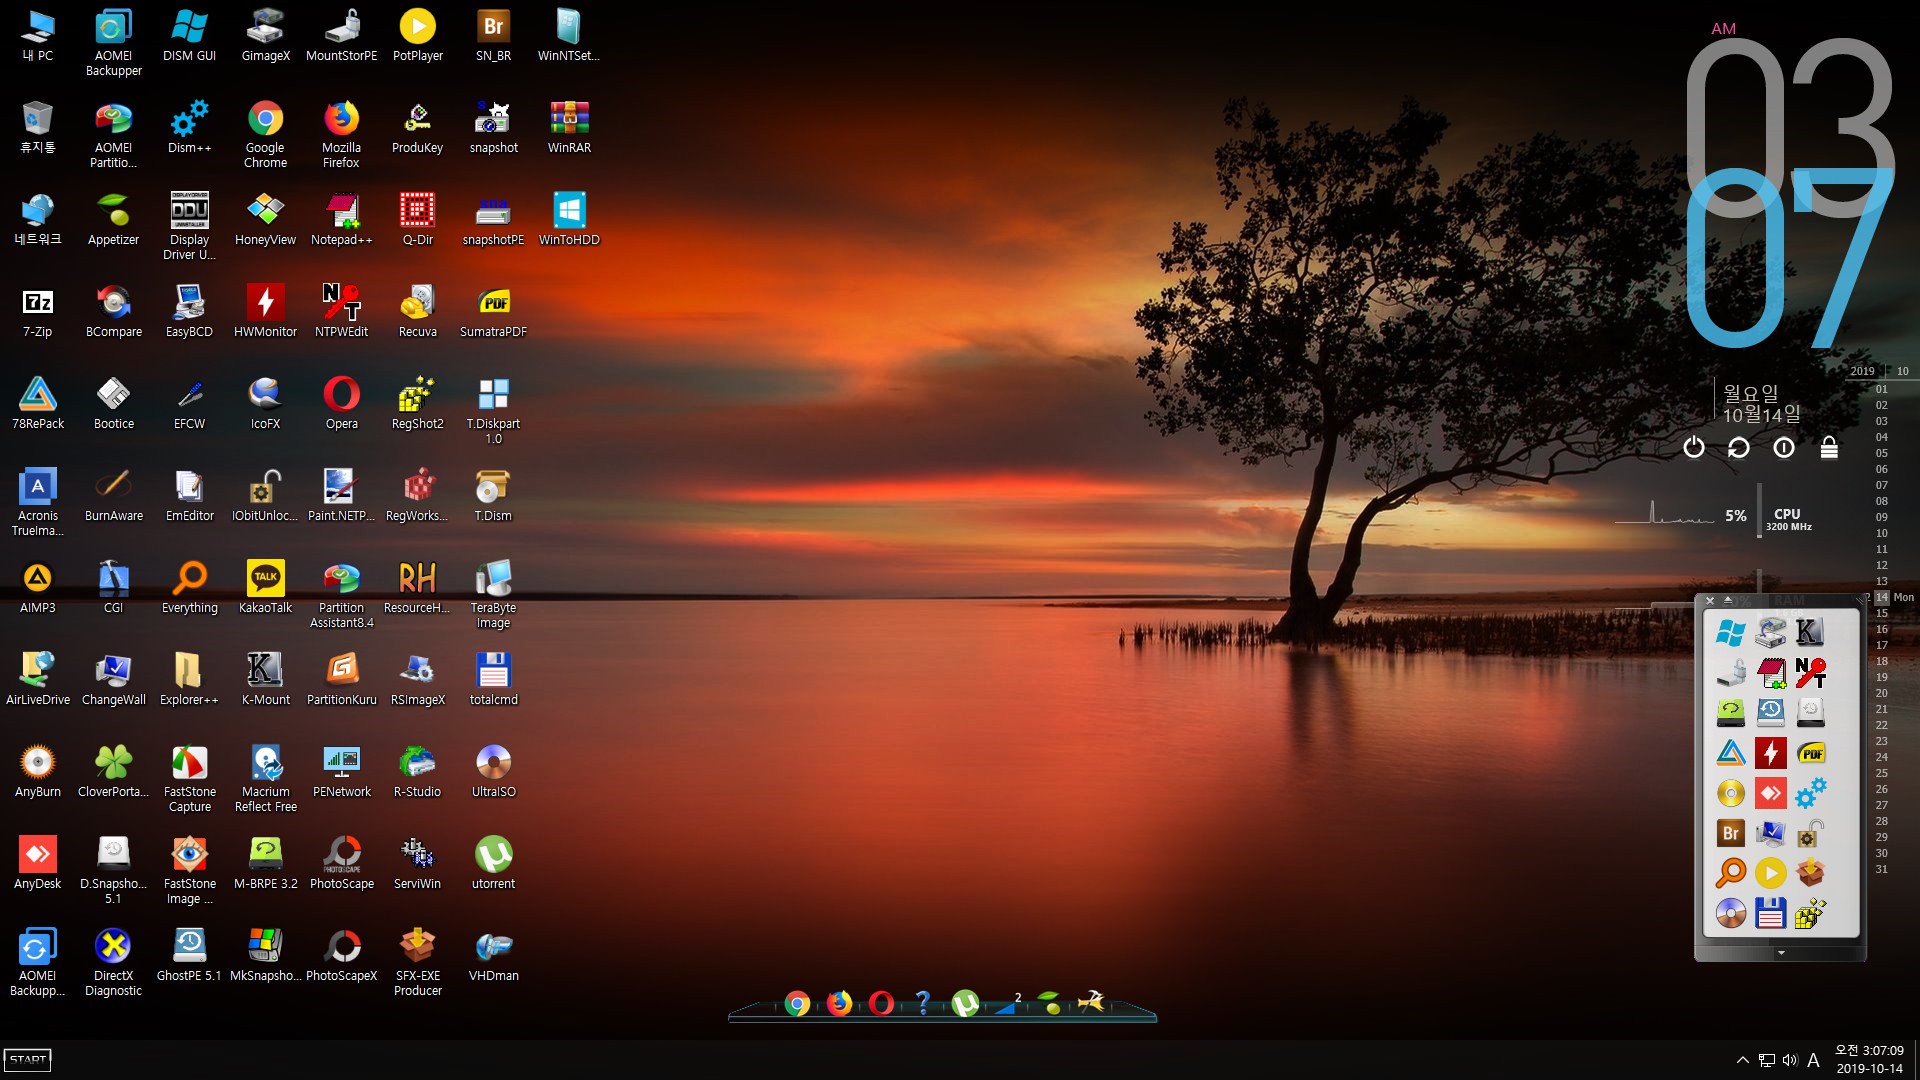Open NTPWEdit icon in launcher panel
Image resolution: width=1920 pixels, height=1080 pixels.
click(1810, 672)
